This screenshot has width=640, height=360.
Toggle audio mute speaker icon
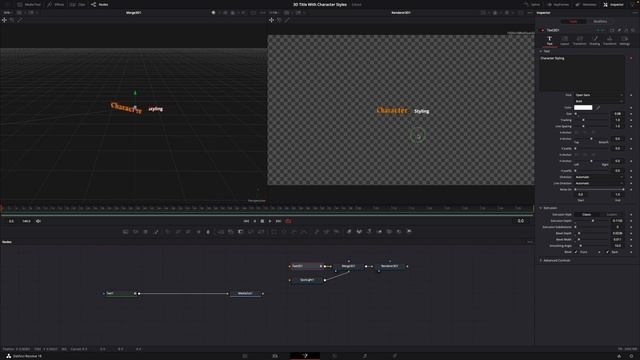coord(38,221)
